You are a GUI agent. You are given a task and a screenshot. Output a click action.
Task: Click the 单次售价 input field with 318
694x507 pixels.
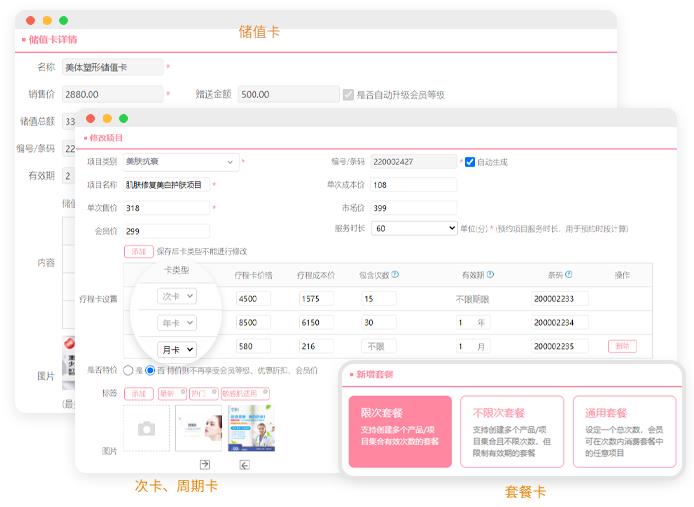(x=166, y=208)
